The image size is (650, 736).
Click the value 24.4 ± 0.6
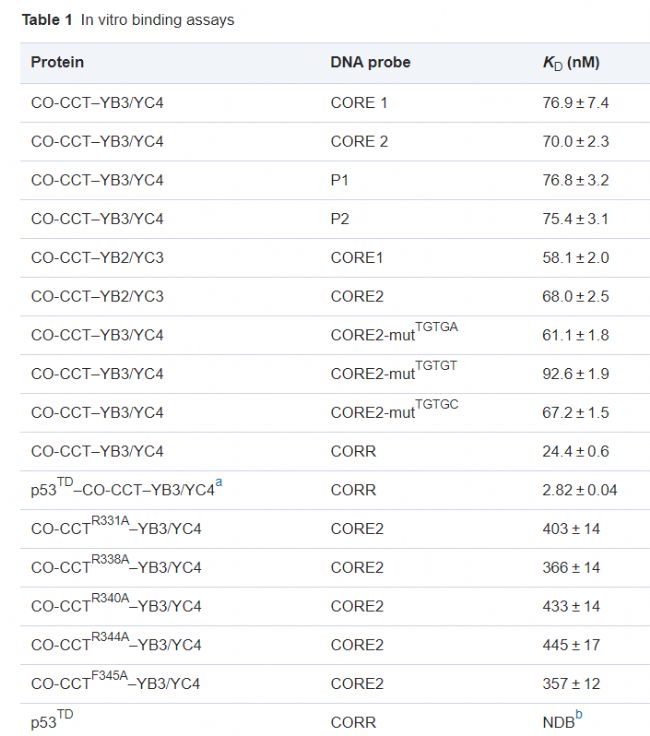click(x=575, y=452)
